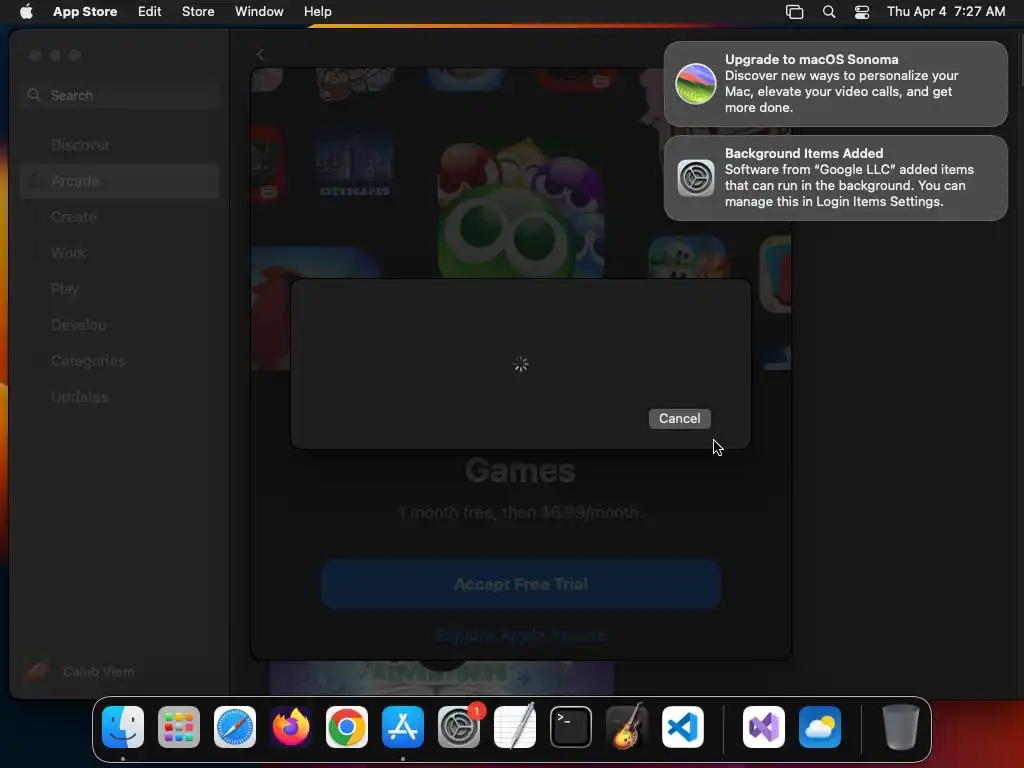Open the Edit menu

pos(150,12)
